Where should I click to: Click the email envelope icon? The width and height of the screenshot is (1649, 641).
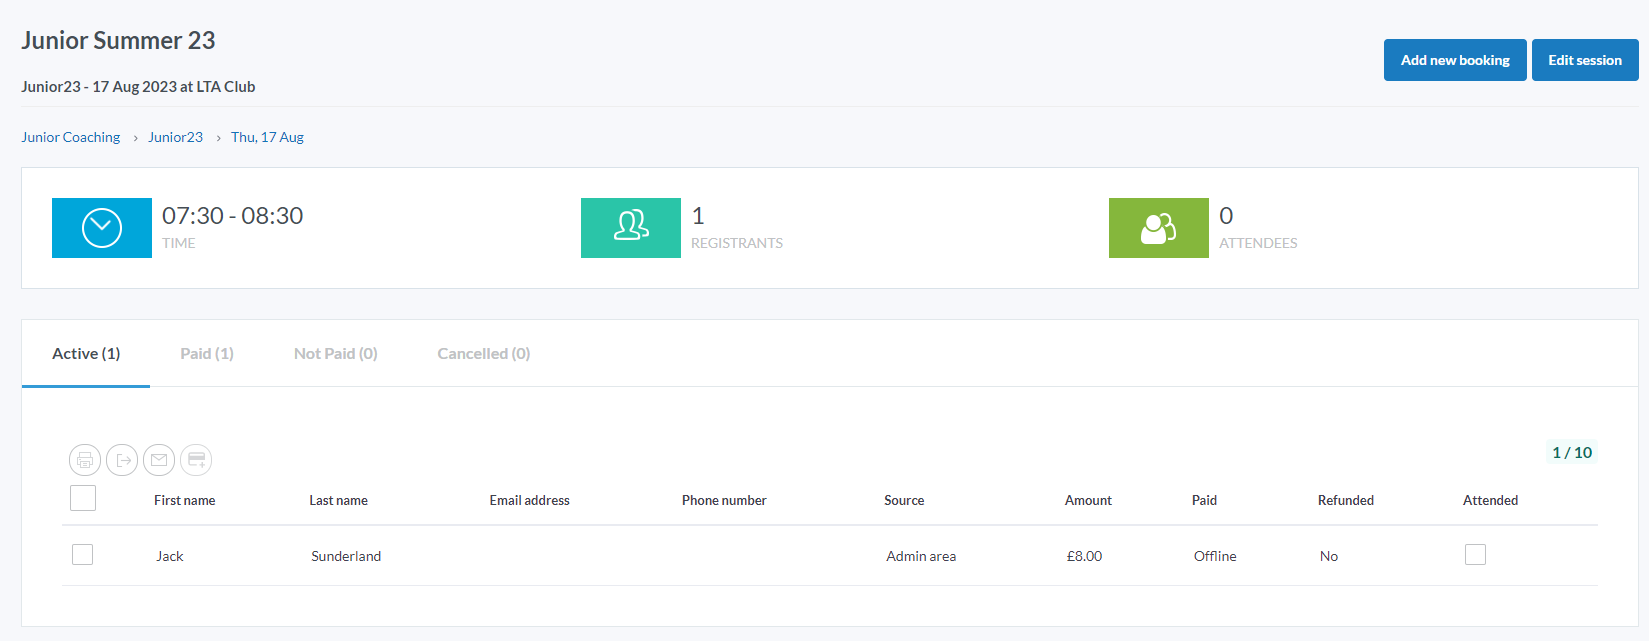(159, 460)
